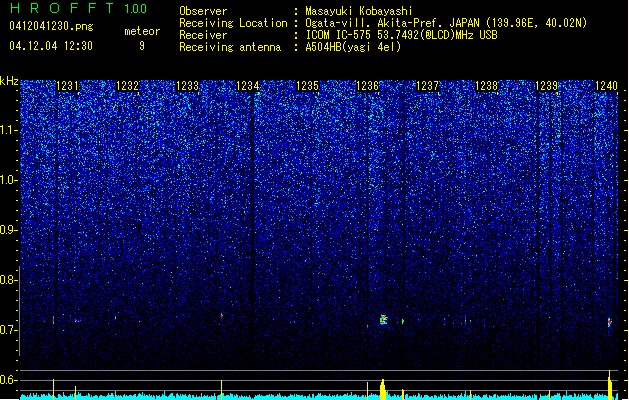The image size is (629, 400).
Task: Click the HROFFT 1.0.0 title text
Action: 79,8
